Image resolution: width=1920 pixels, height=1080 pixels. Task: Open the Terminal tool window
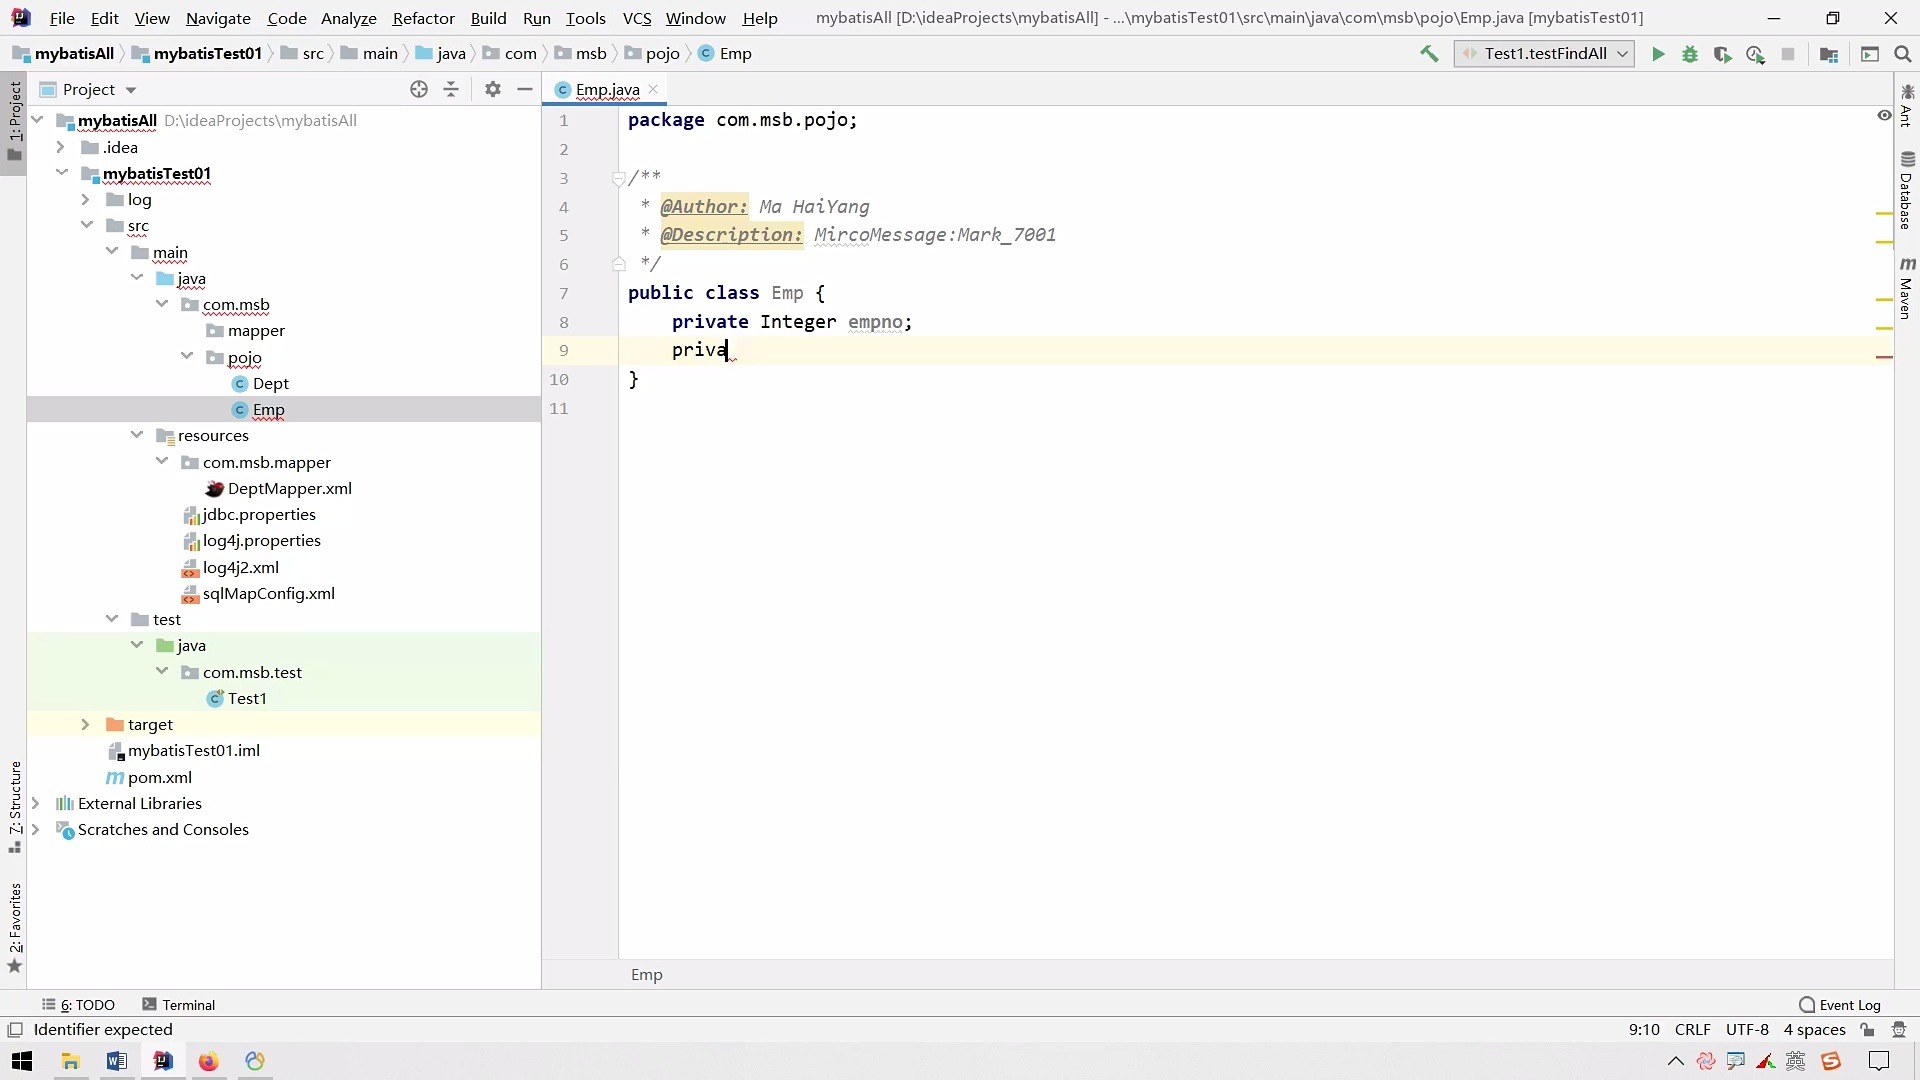(179, 1005)
